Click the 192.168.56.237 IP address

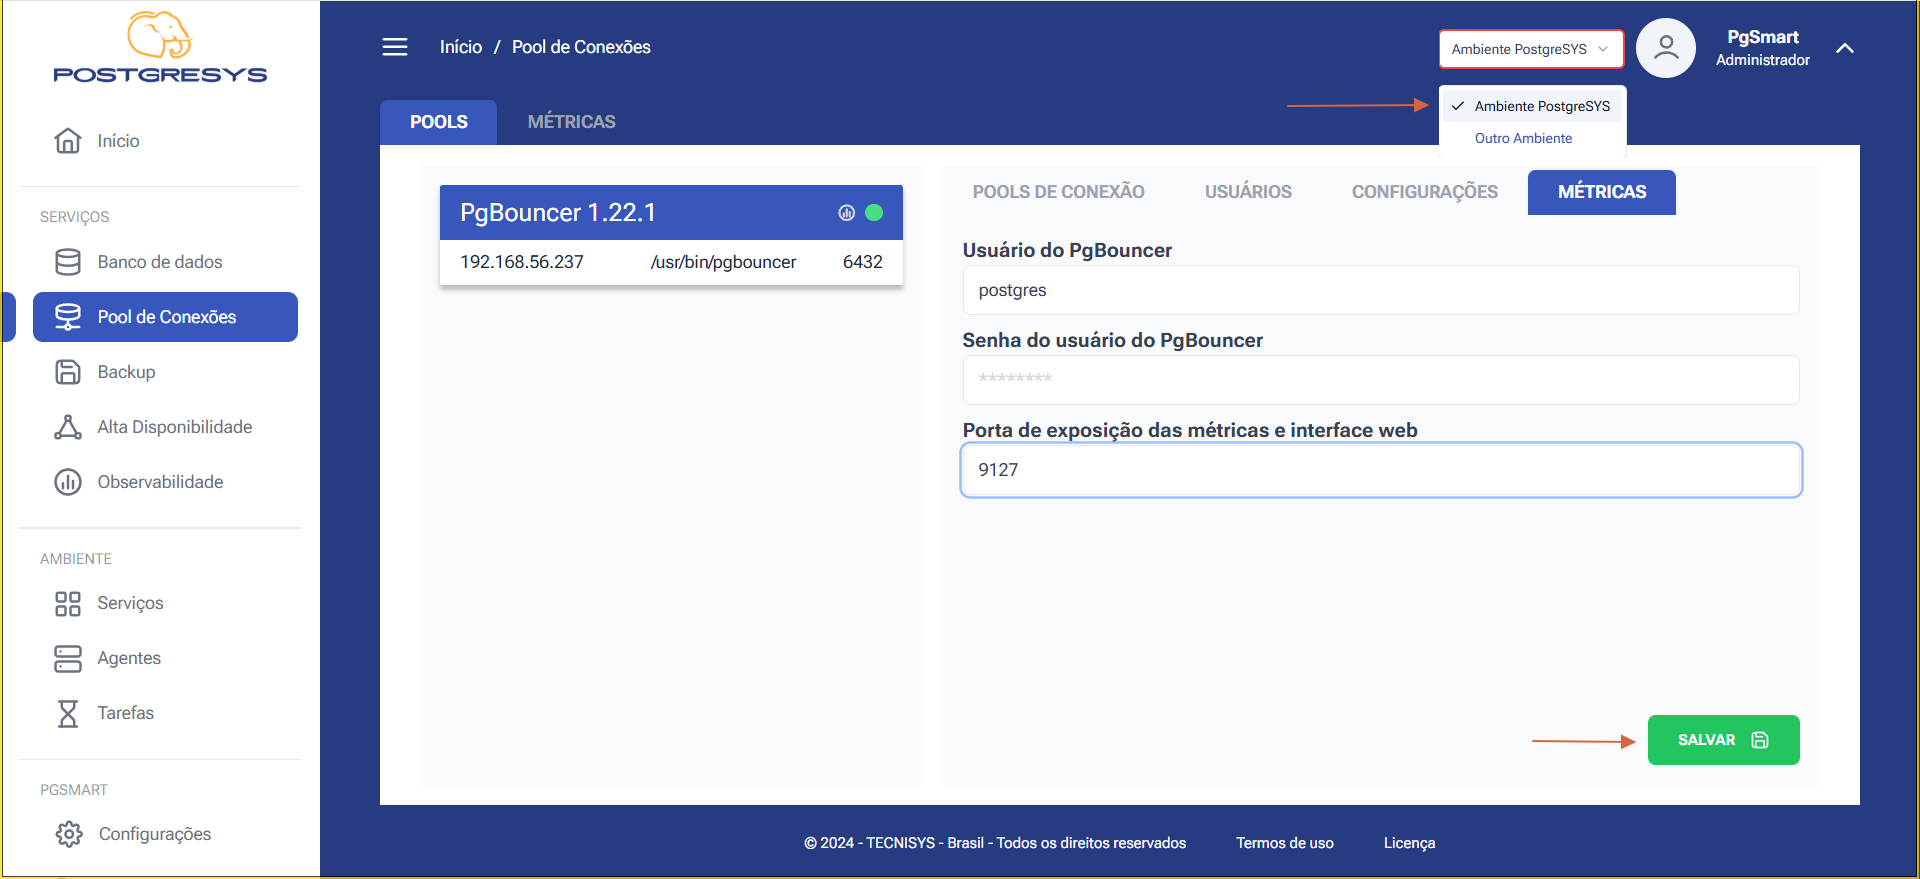pos(522,262)
